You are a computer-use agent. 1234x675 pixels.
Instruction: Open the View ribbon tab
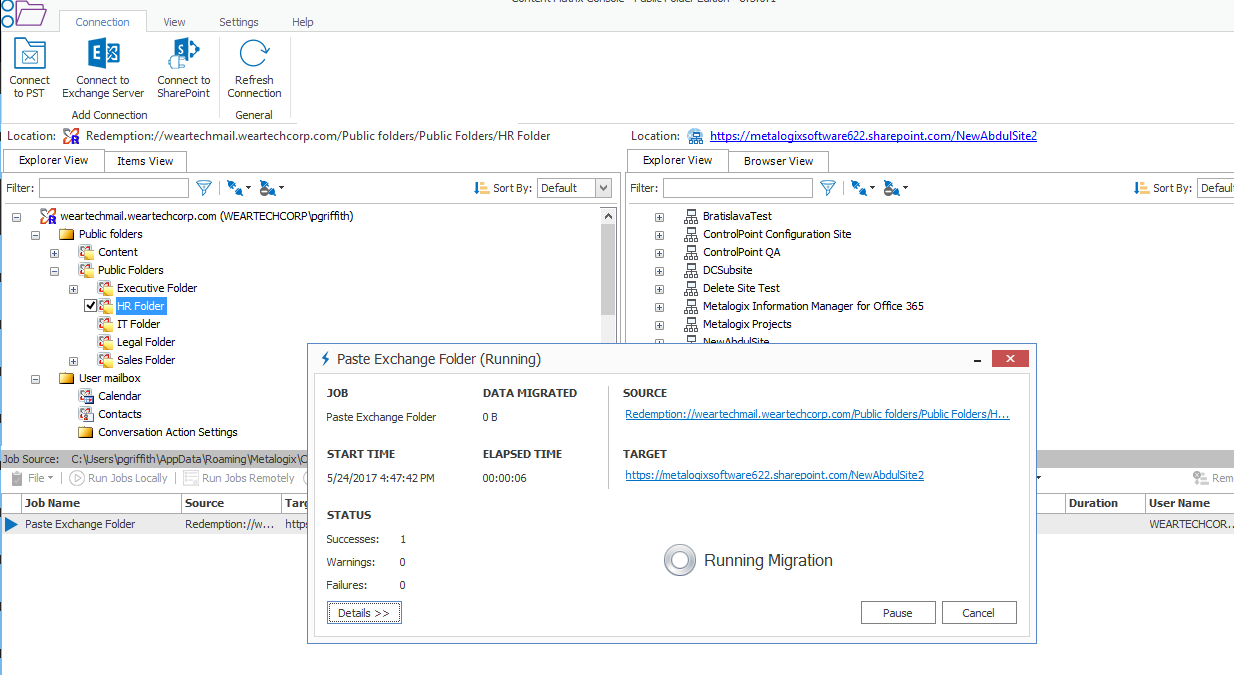174,22
